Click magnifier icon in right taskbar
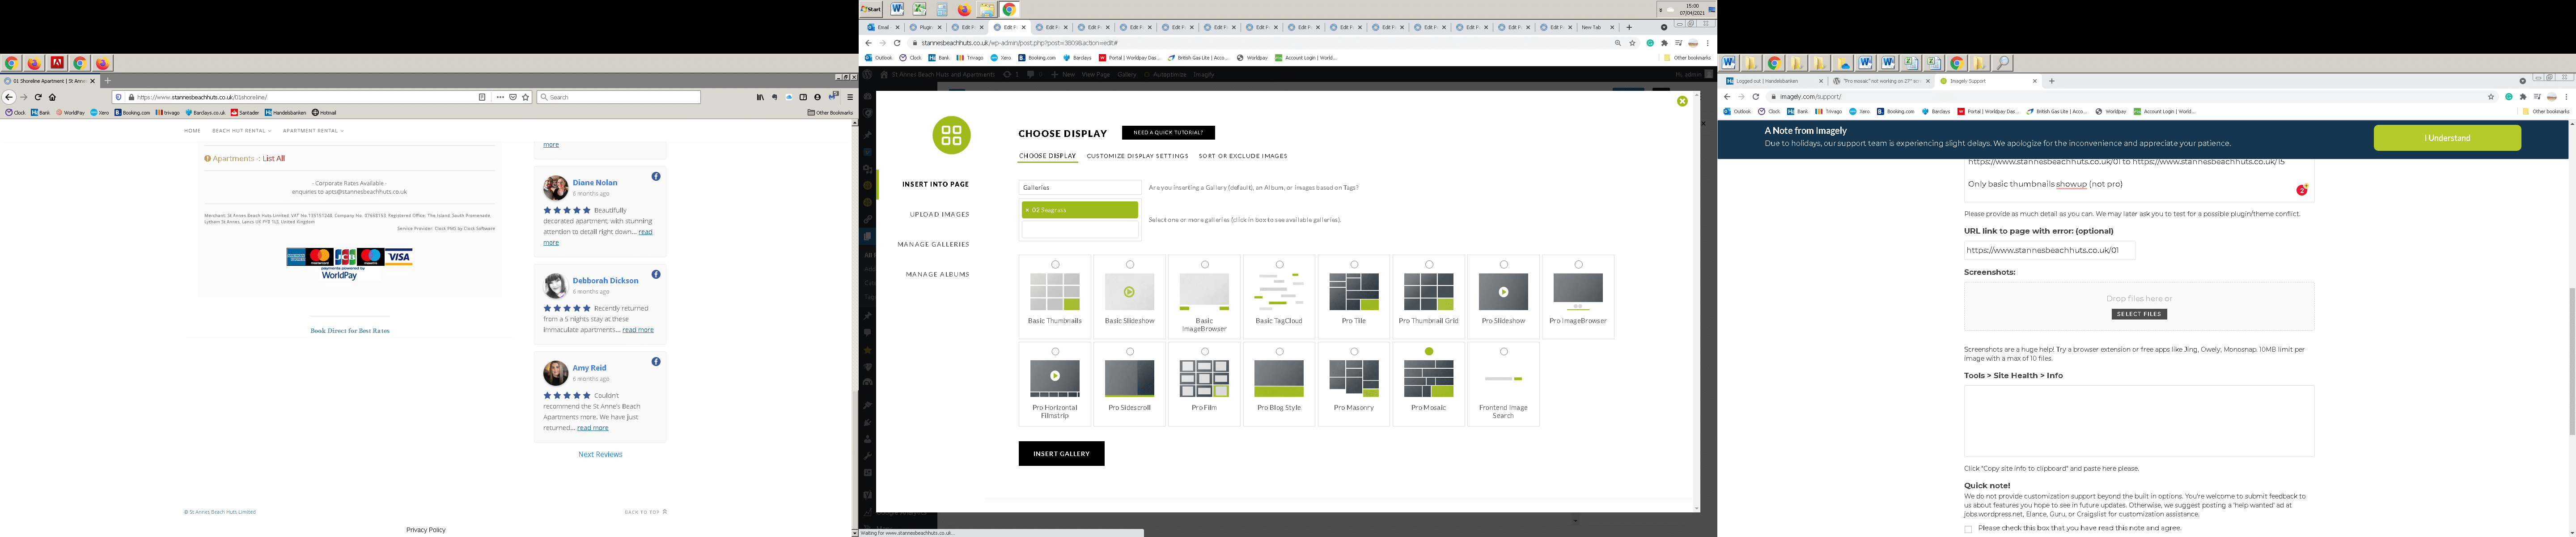Image resolution: width=2576 pixels, height=537 pixels. [x=2002, y=63]
